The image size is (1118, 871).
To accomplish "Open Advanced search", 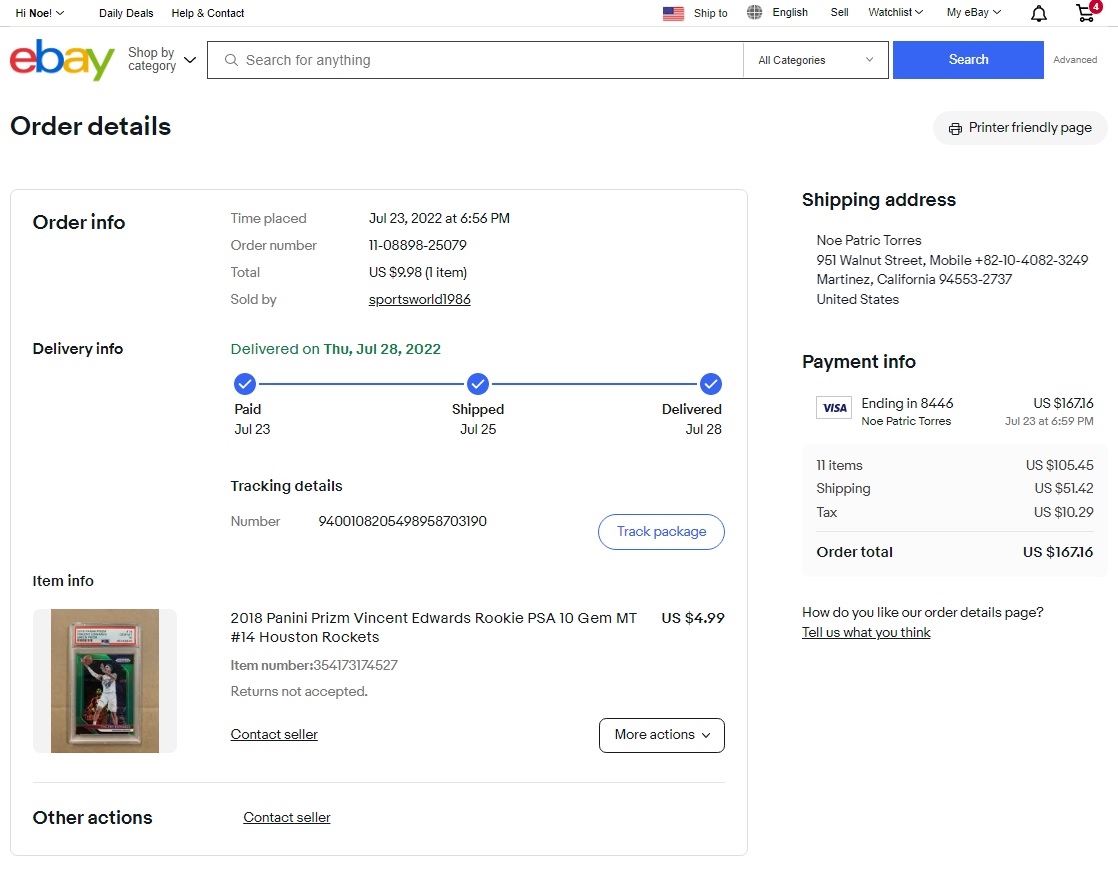I will coord(1075,60).
